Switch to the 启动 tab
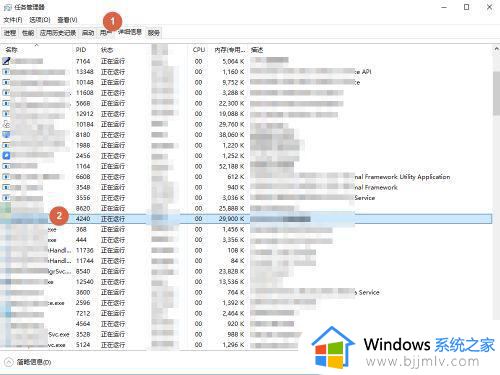The width and height of the screenshot is (500, 375). tap(88, 33)
